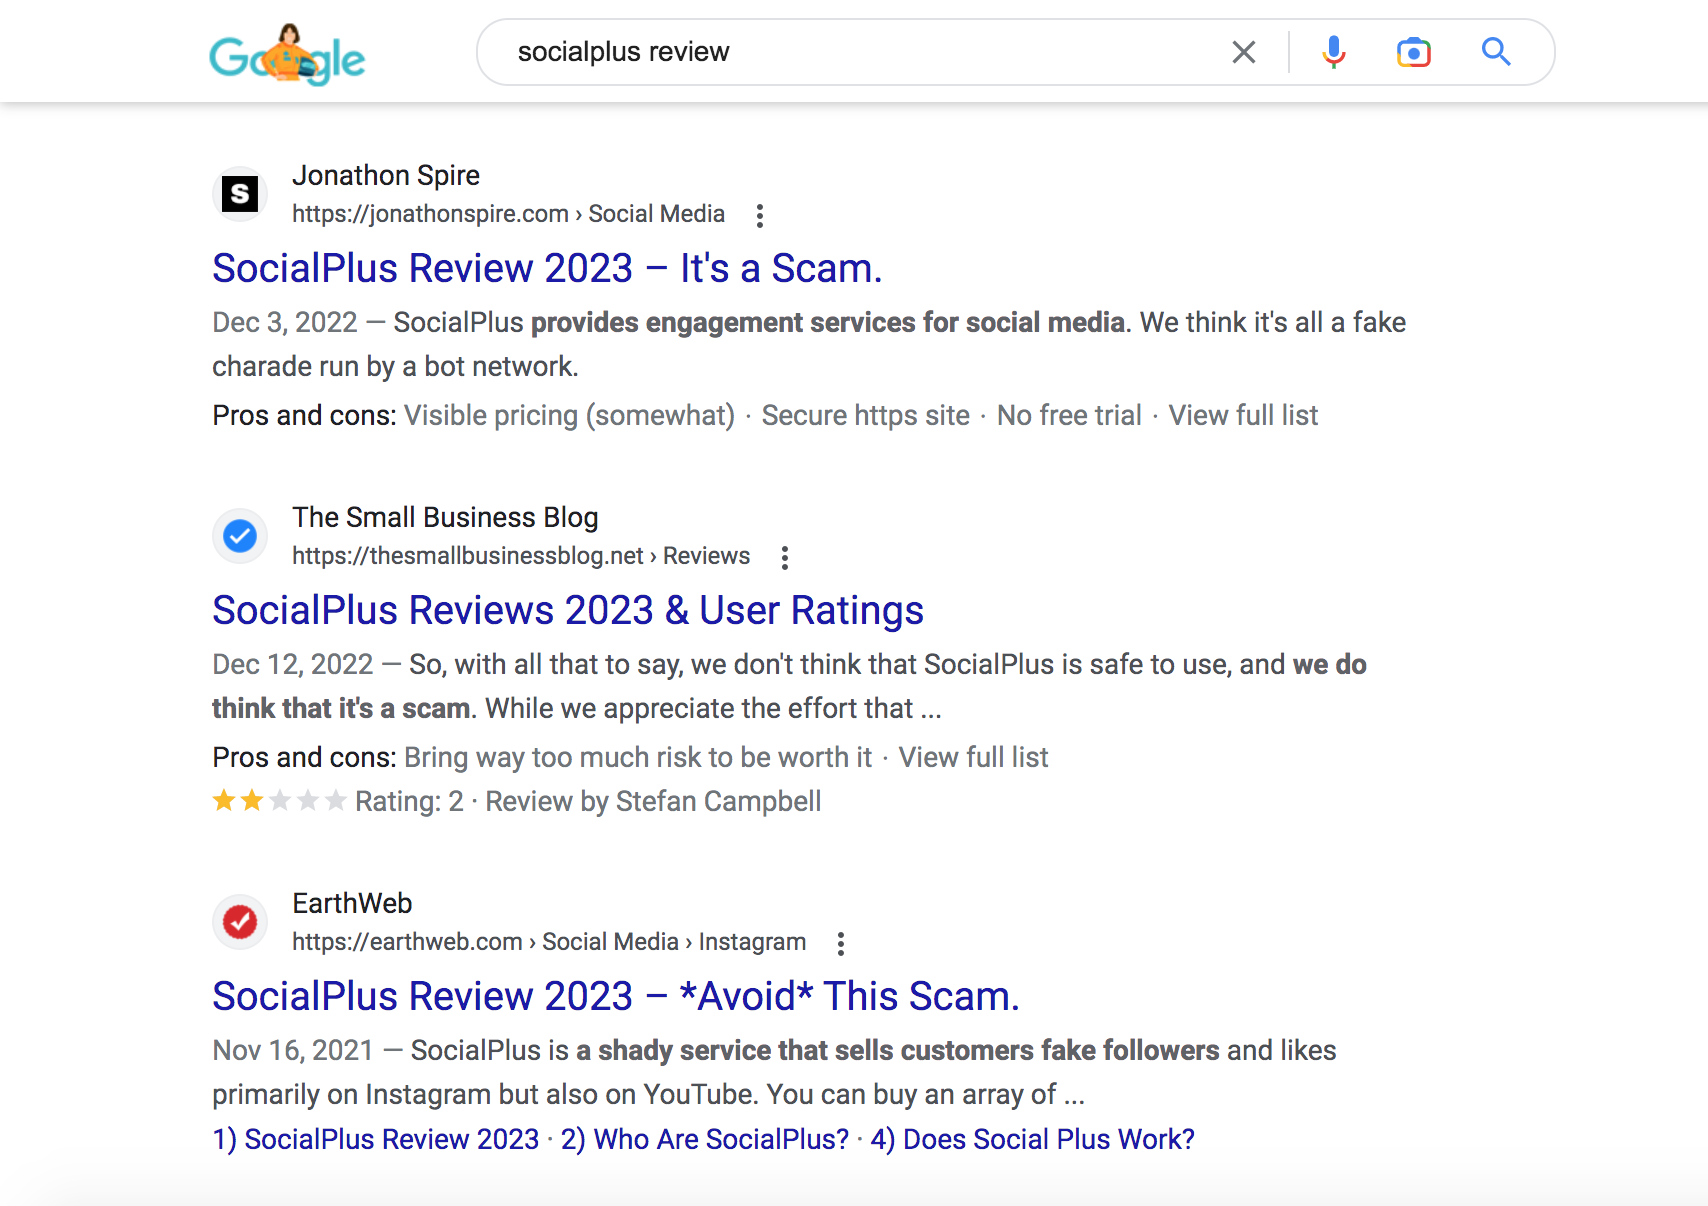
Task: Jump to 1) SocialPlus Review 2023 section
Action: click(x=376, y=1139)
